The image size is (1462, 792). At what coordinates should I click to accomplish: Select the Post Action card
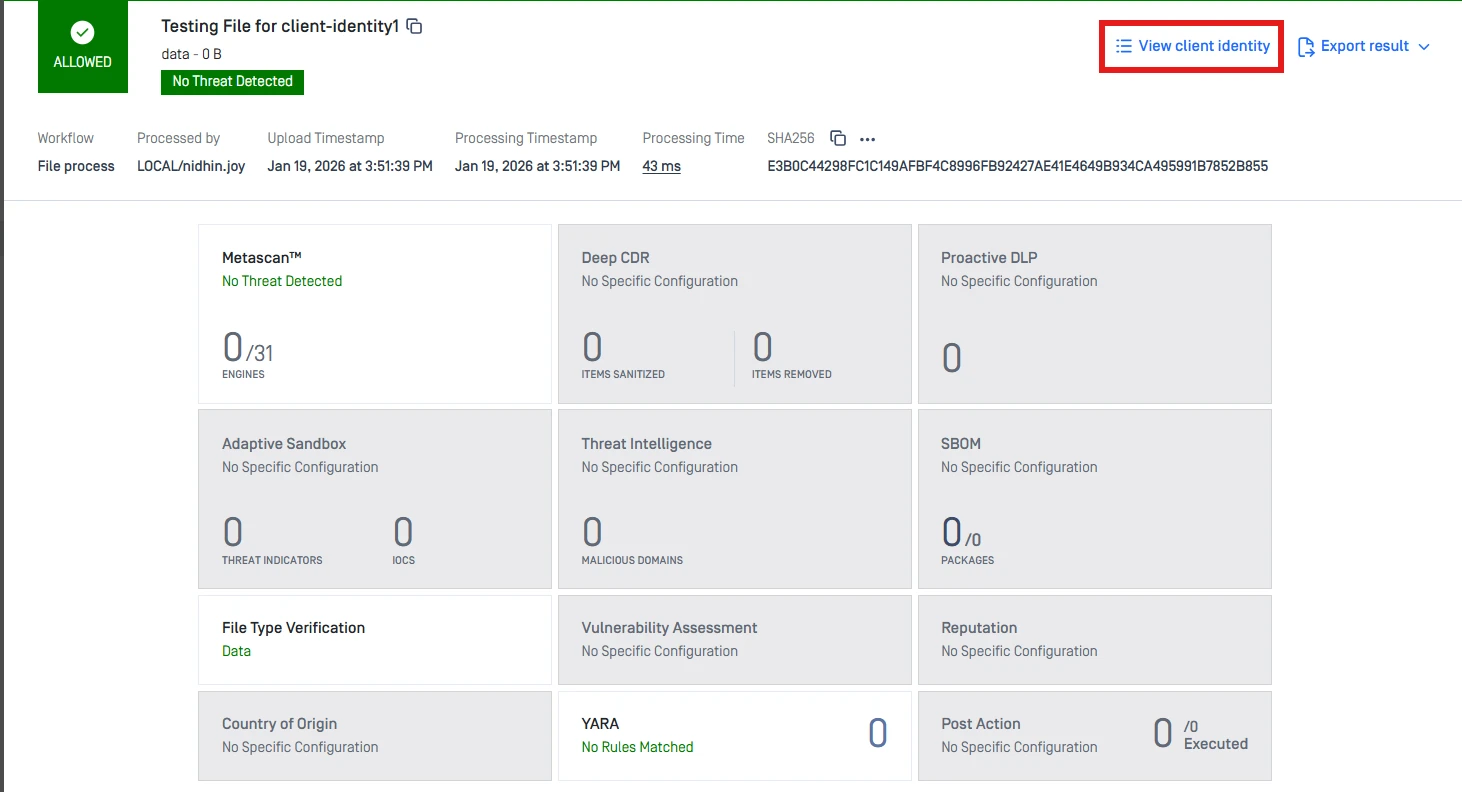coord(1094,735)
